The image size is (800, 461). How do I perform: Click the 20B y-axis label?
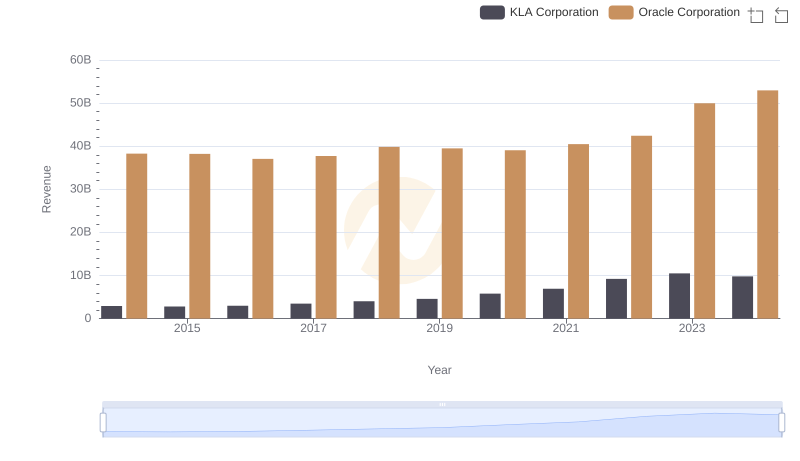coord(81,232)
